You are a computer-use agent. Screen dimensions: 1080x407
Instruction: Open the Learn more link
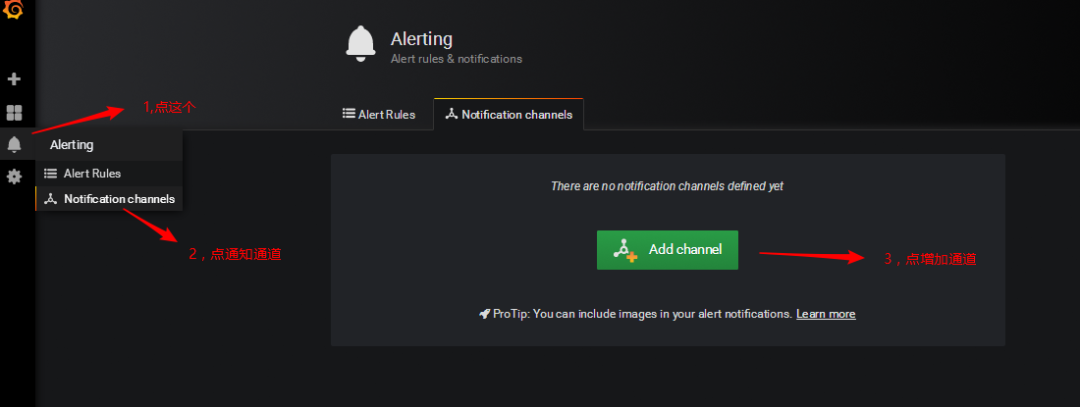825,314
